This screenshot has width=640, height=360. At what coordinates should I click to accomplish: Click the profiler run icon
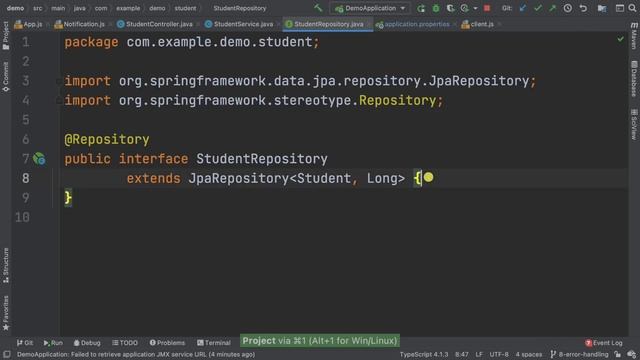click(x=464, y=8)
